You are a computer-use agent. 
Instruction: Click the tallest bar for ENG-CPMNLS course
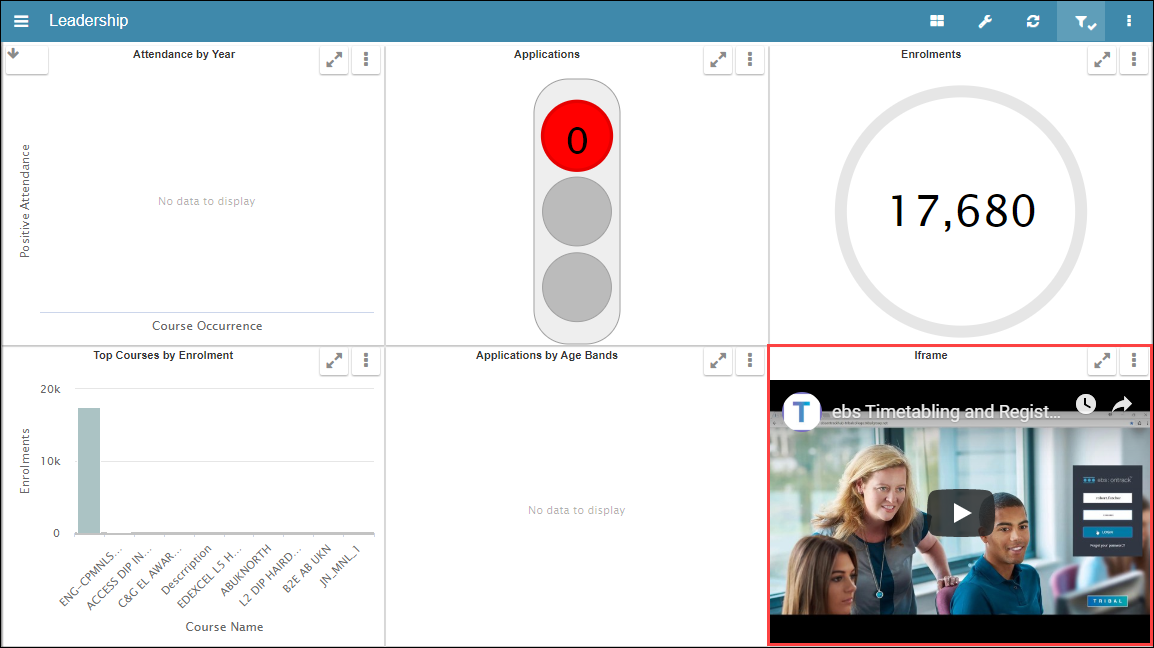pos(88,470)
